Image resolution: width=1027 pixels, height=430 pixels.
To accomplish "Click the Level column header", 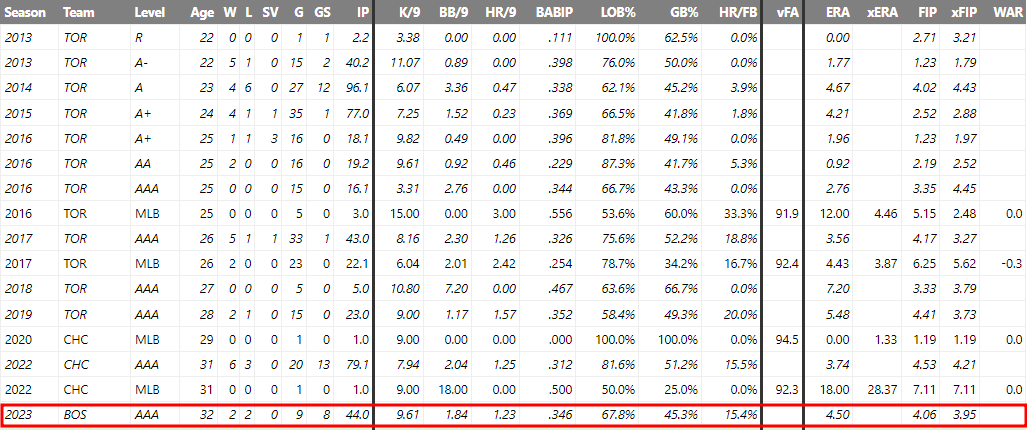I will click(149, 12).
